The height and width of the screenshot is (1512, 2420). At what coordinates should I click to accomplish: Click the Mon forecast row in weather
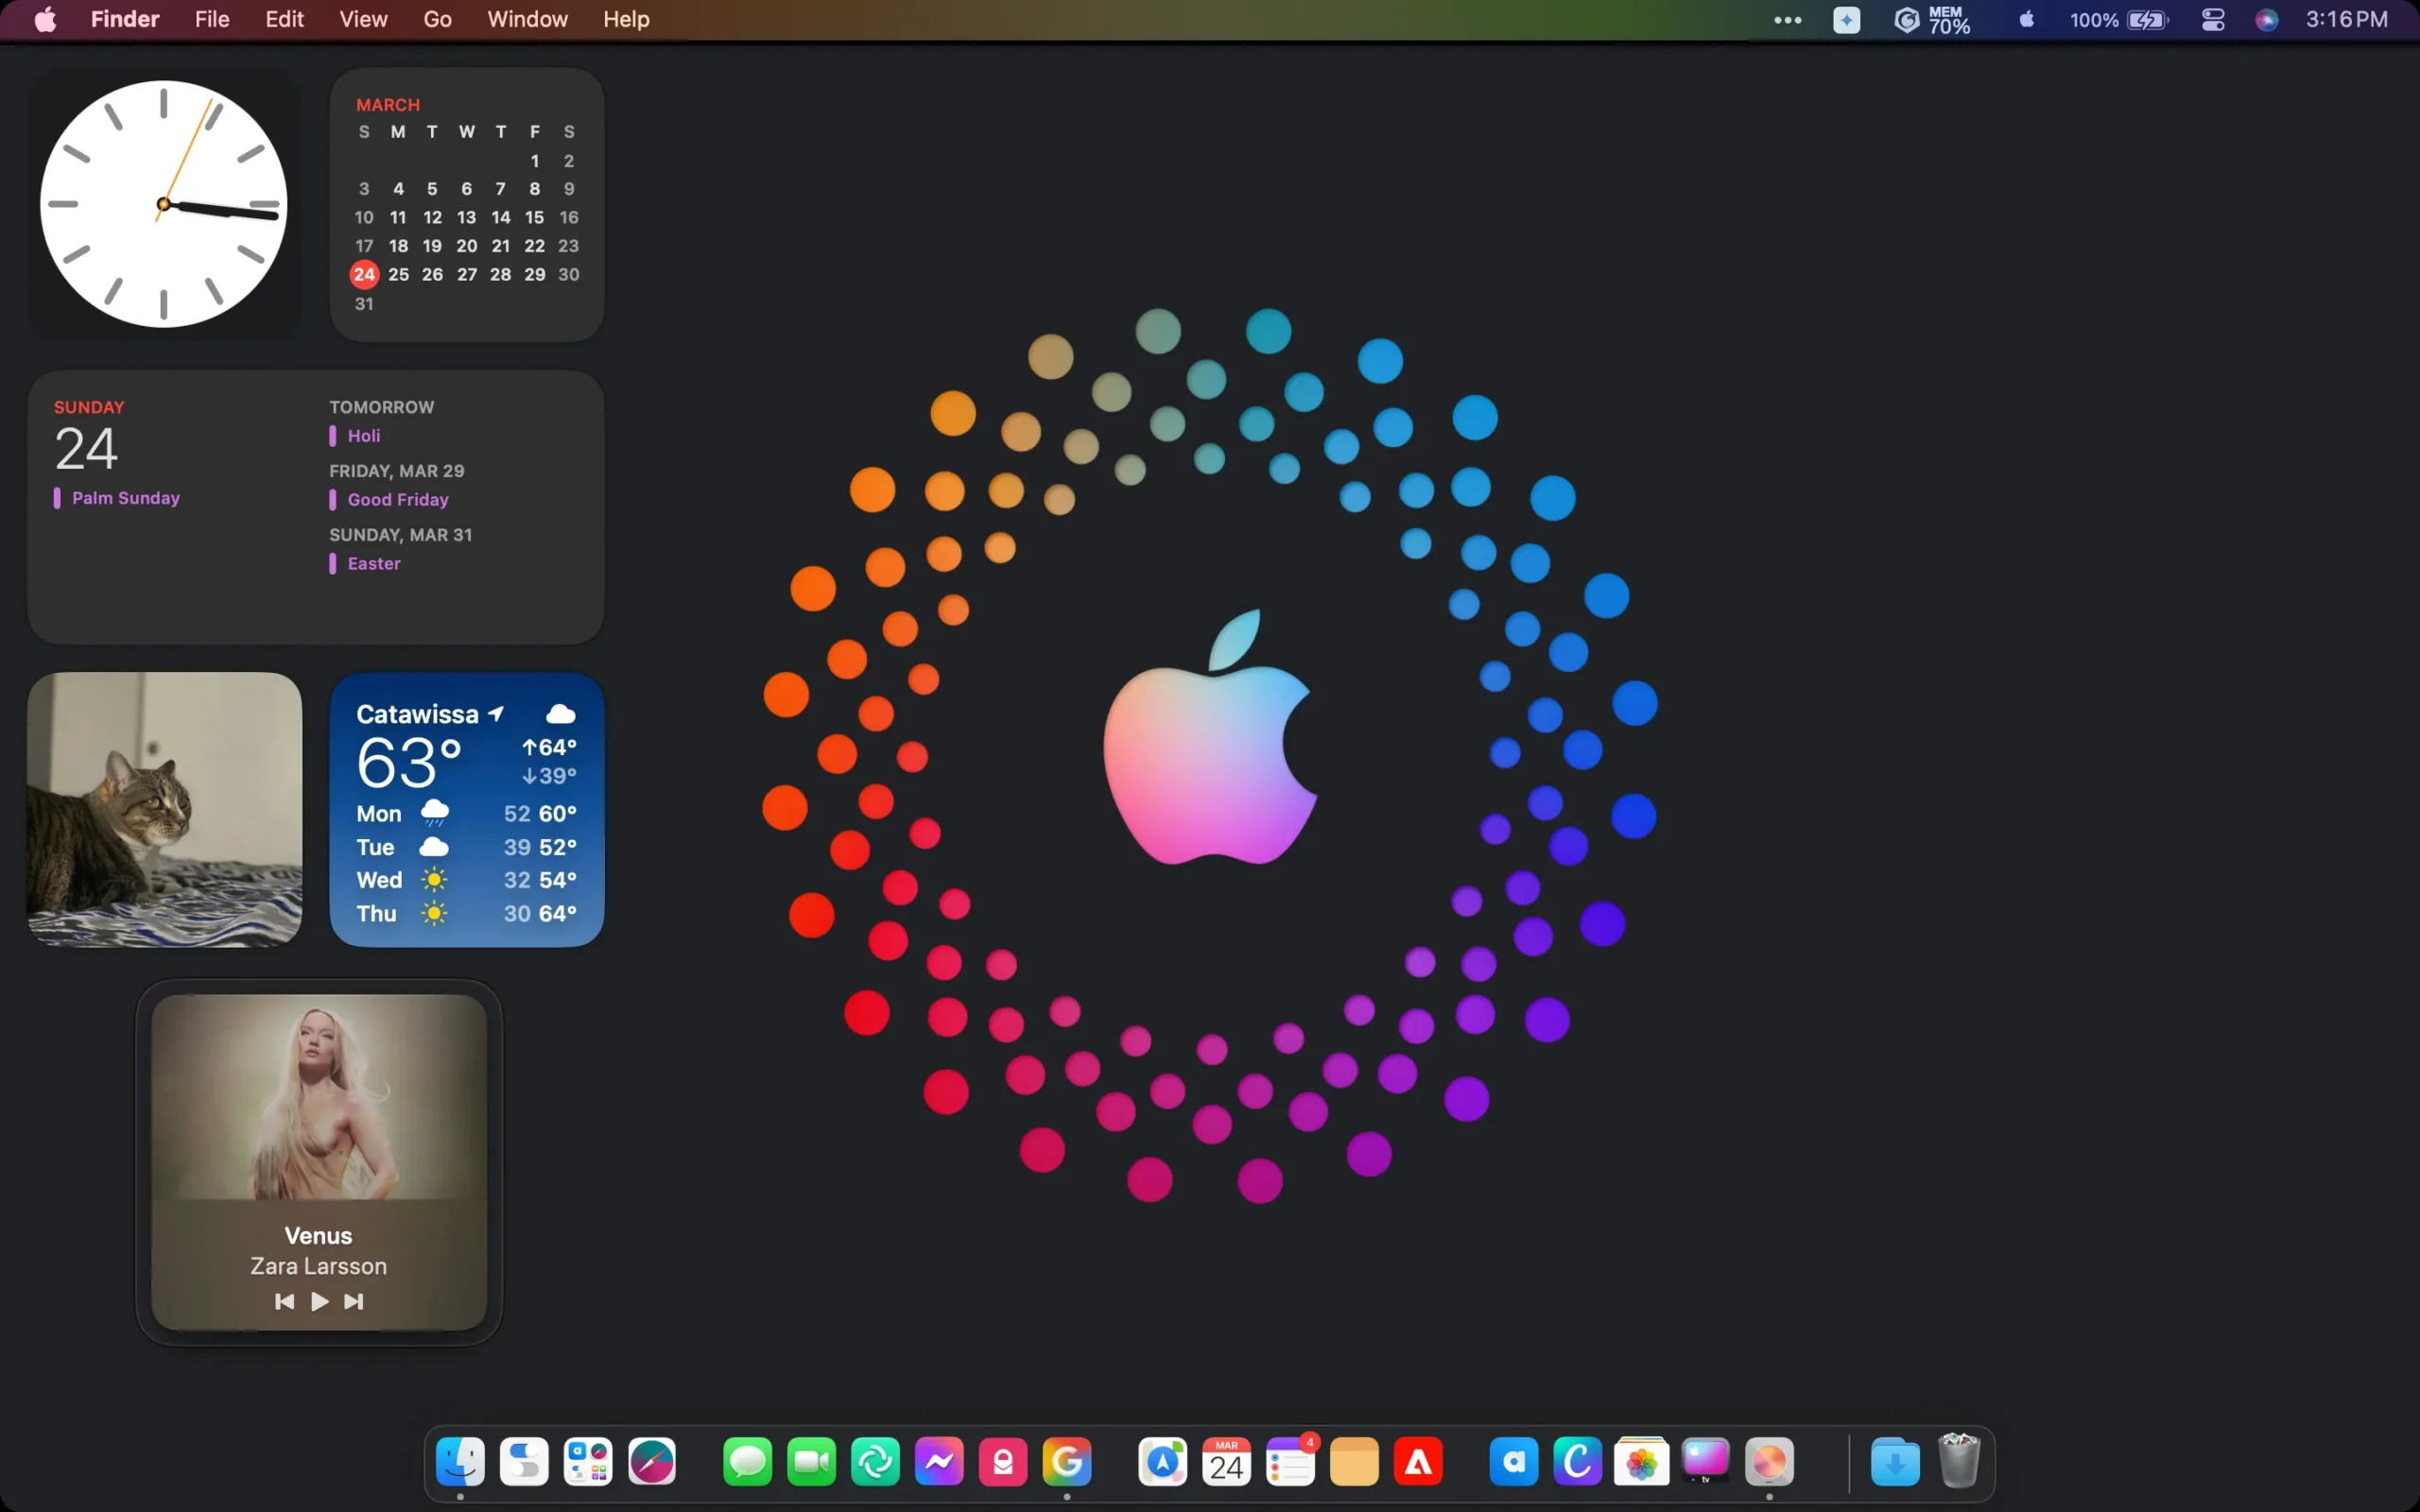point(467,813)
